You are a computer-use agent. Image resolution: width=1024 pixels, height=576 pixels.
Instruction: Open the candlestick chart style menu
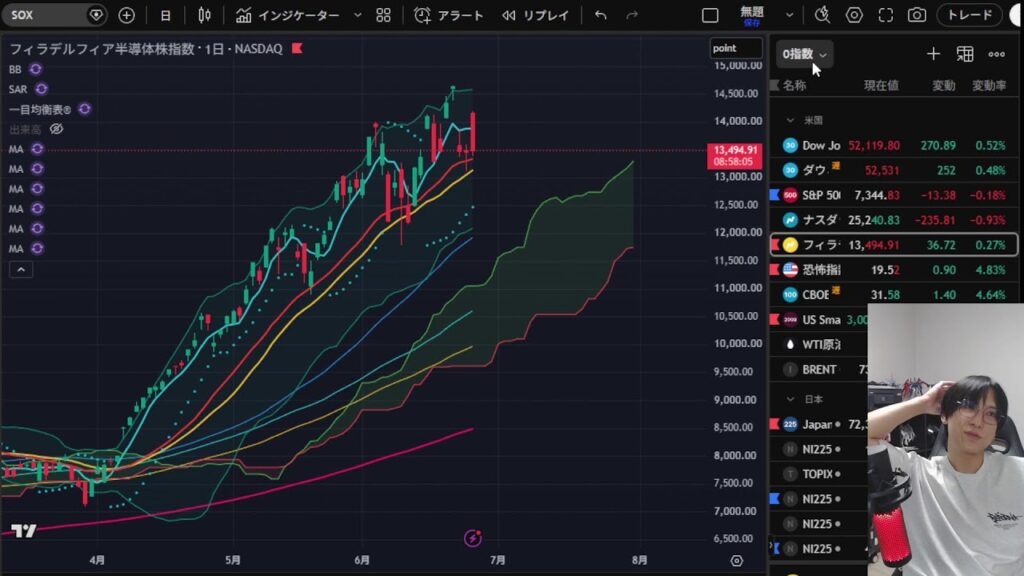(204, 15)
